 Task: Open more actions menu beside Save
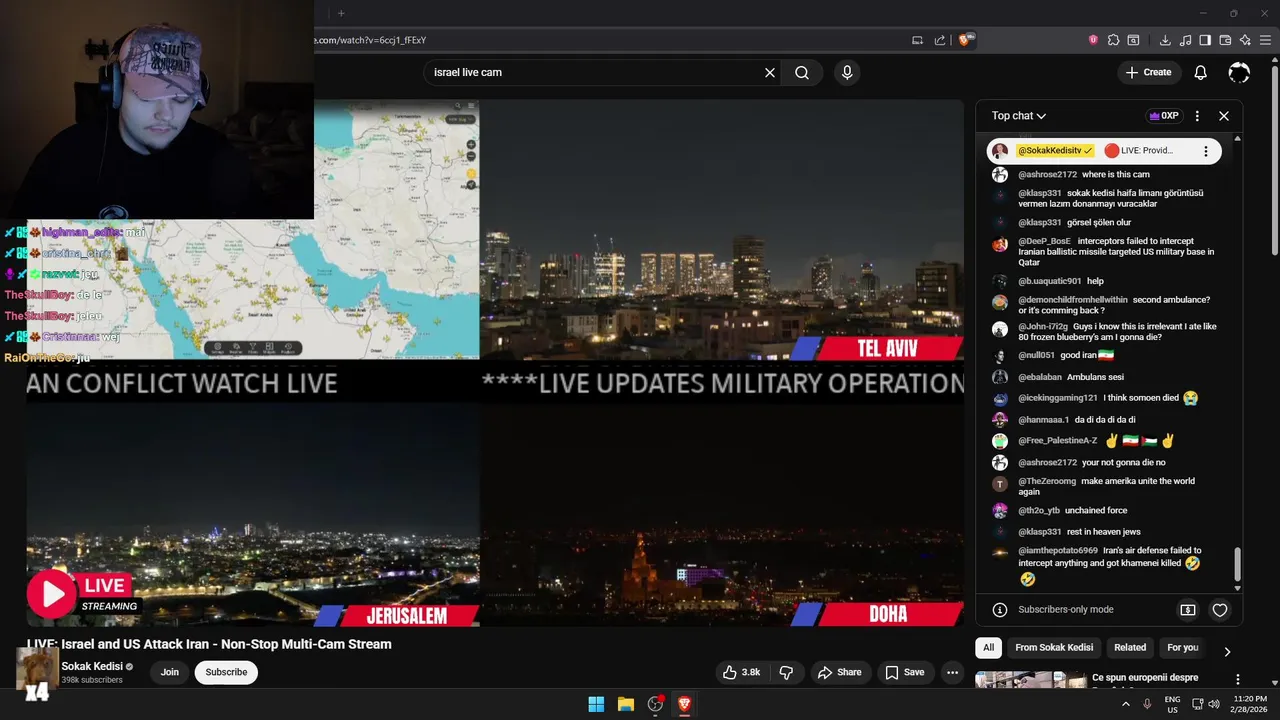952,672
